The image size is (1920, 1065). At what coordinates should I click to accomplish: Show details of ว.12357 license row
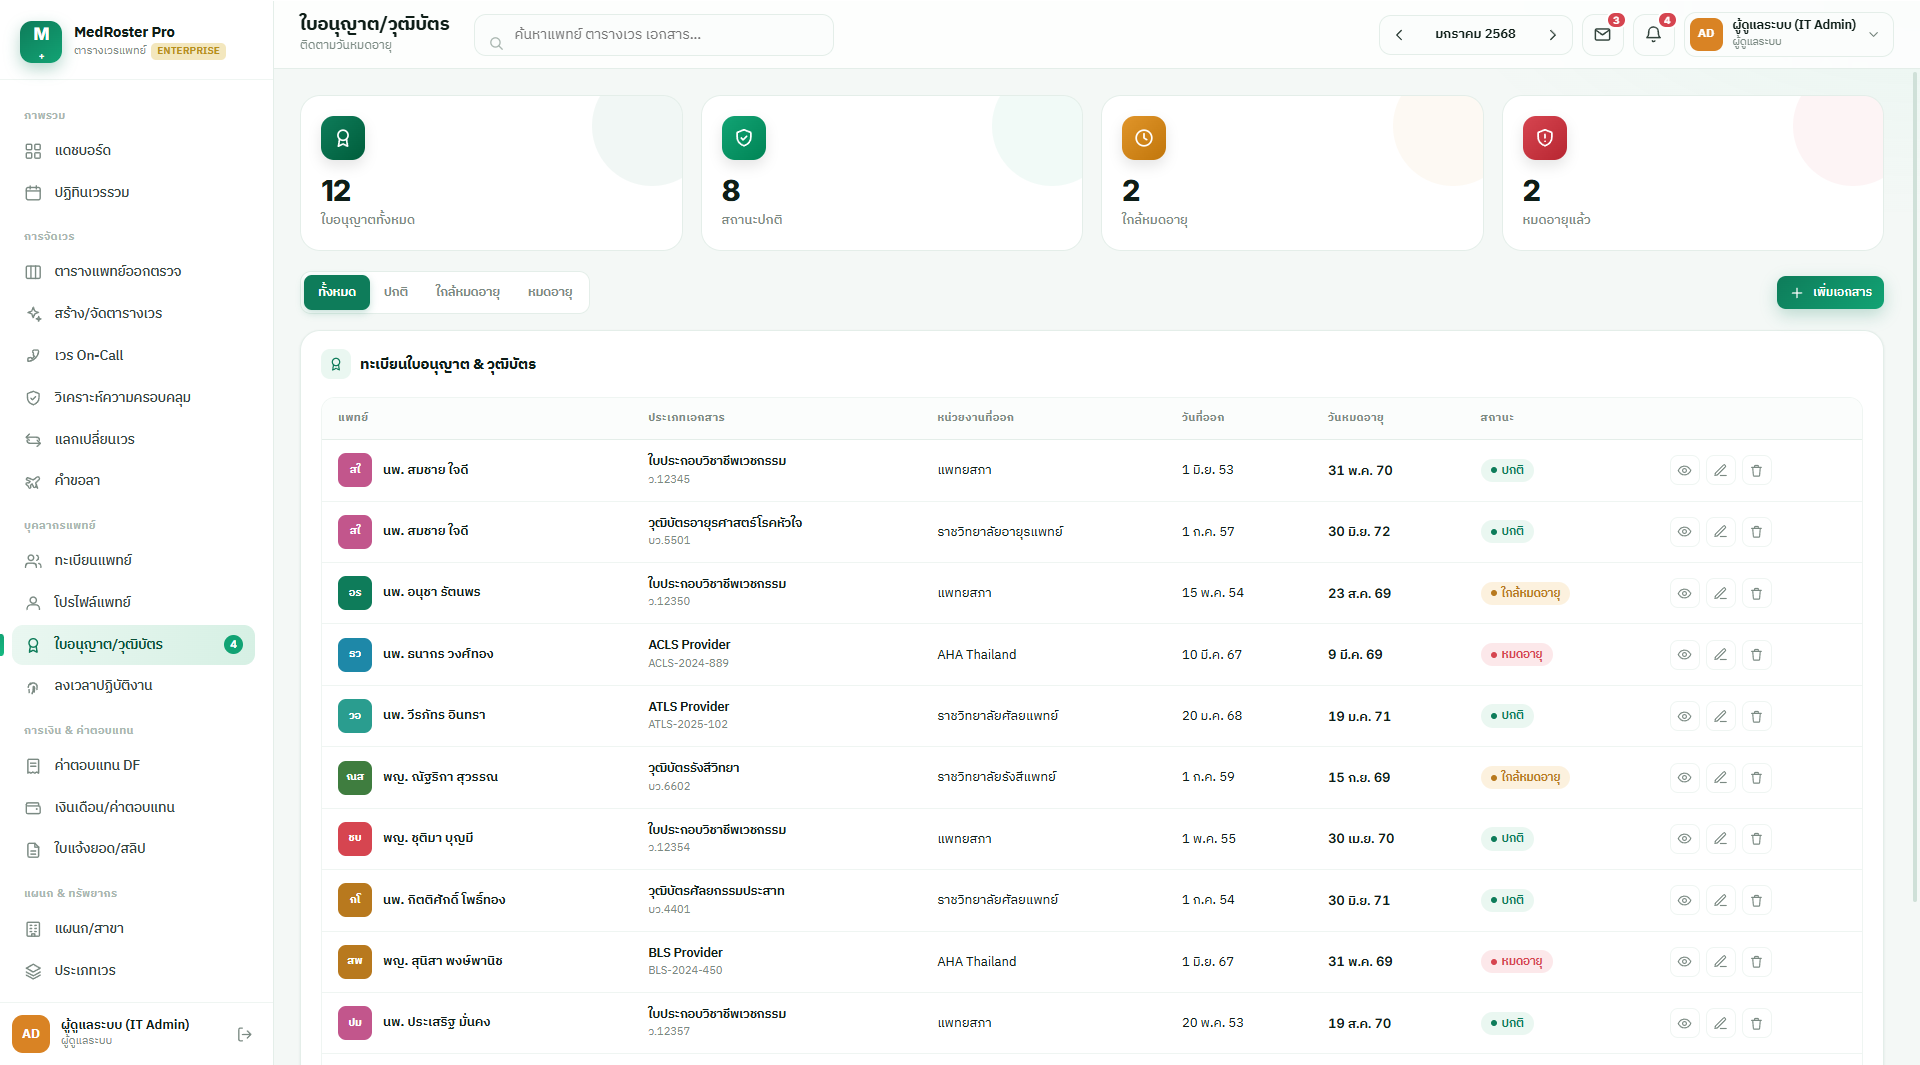pos(1684,1024)
